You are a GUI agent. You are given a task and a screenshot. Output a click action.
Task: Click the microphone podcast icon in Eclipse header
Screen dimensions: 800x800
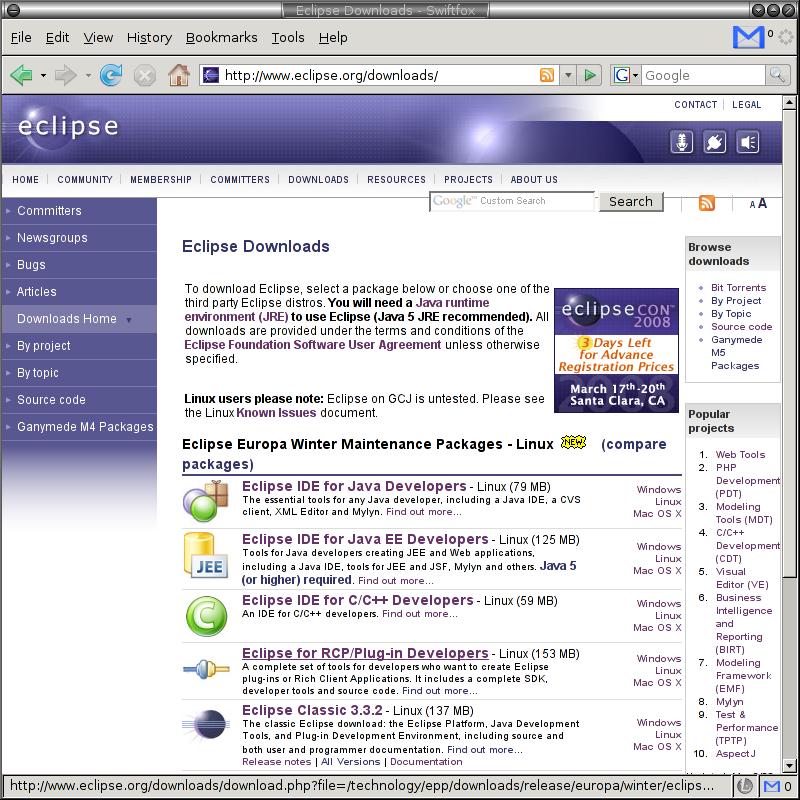pos(682,142)
